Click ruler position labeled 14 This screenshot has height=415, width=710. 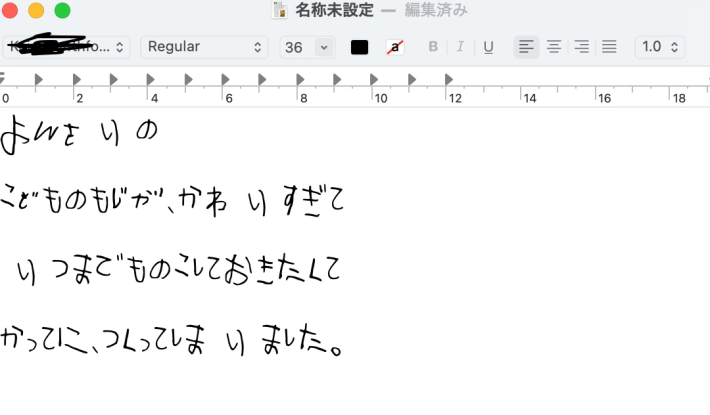tap(530, 98)
